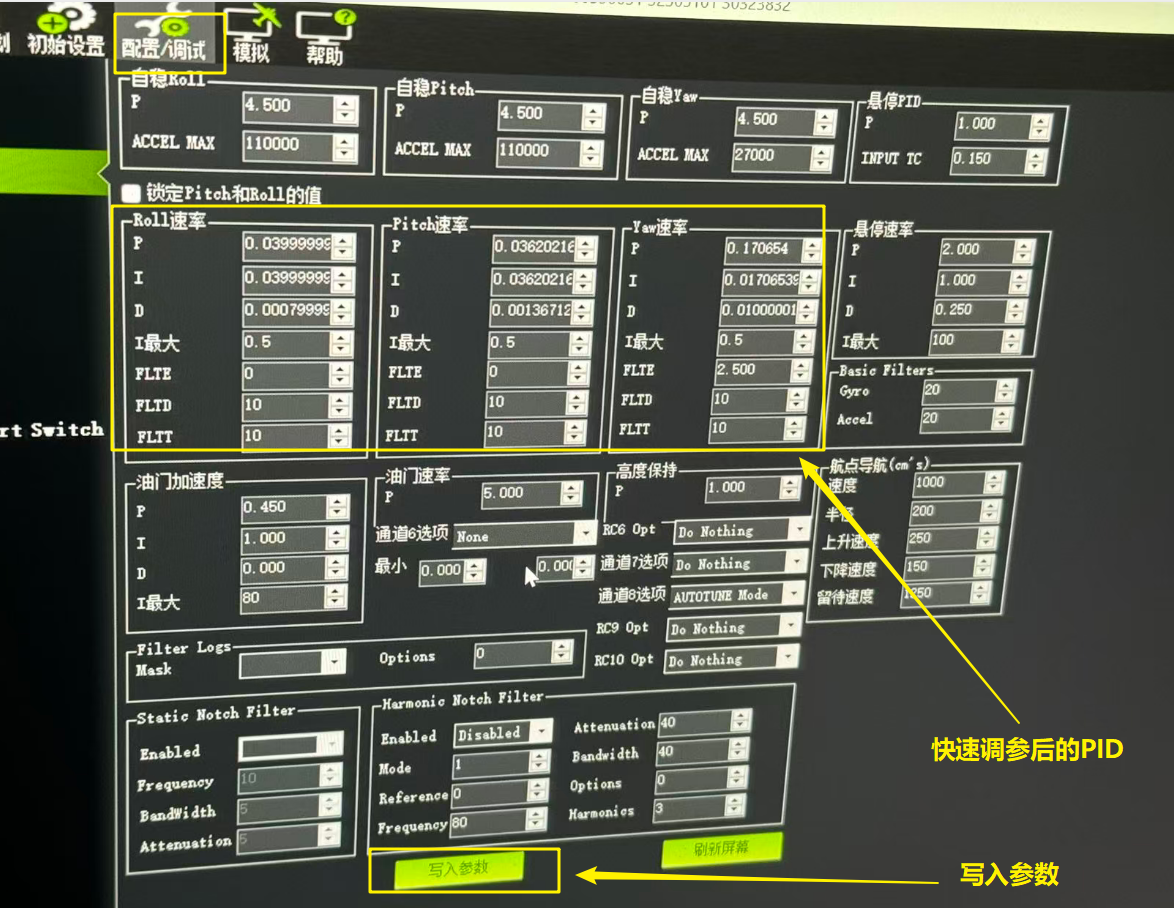
Task: Click the 航点导航 下降速度 field
Action: point(944,566)
